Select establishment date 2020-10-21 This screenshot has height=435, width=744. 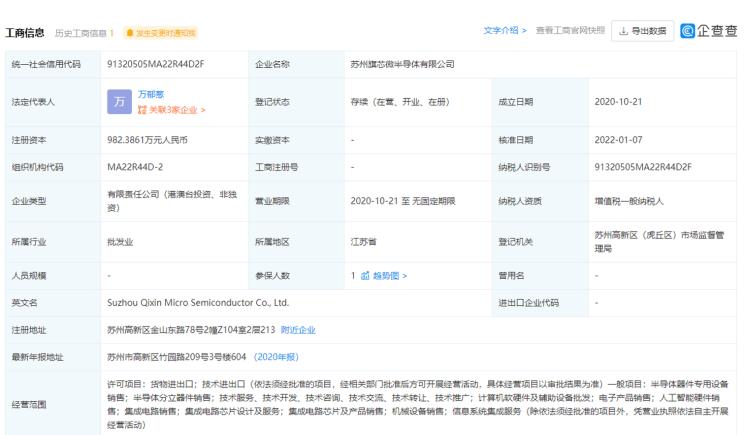pos(618,102)
